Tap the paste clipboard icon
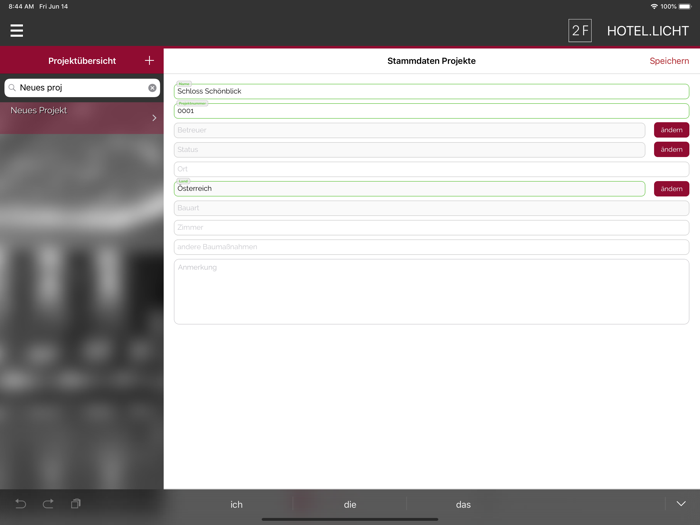Image resolution: width=700 pixels, height=525 pixels. [x=75, y=504]
